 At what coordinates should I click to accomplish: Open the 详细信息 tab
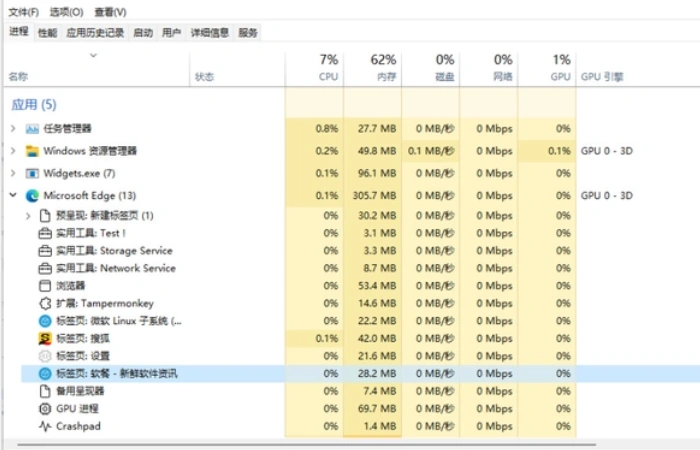tap(209, 33)
